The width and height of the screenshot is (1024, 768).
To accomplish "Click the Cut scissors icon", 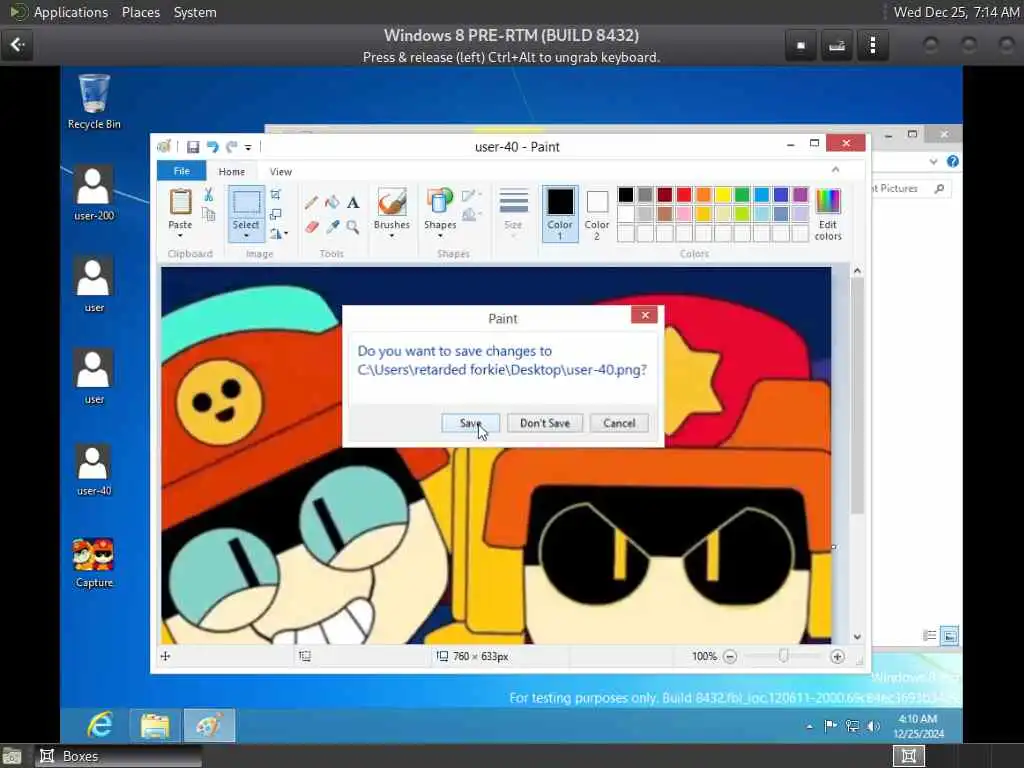I will (x=208, y=194).
